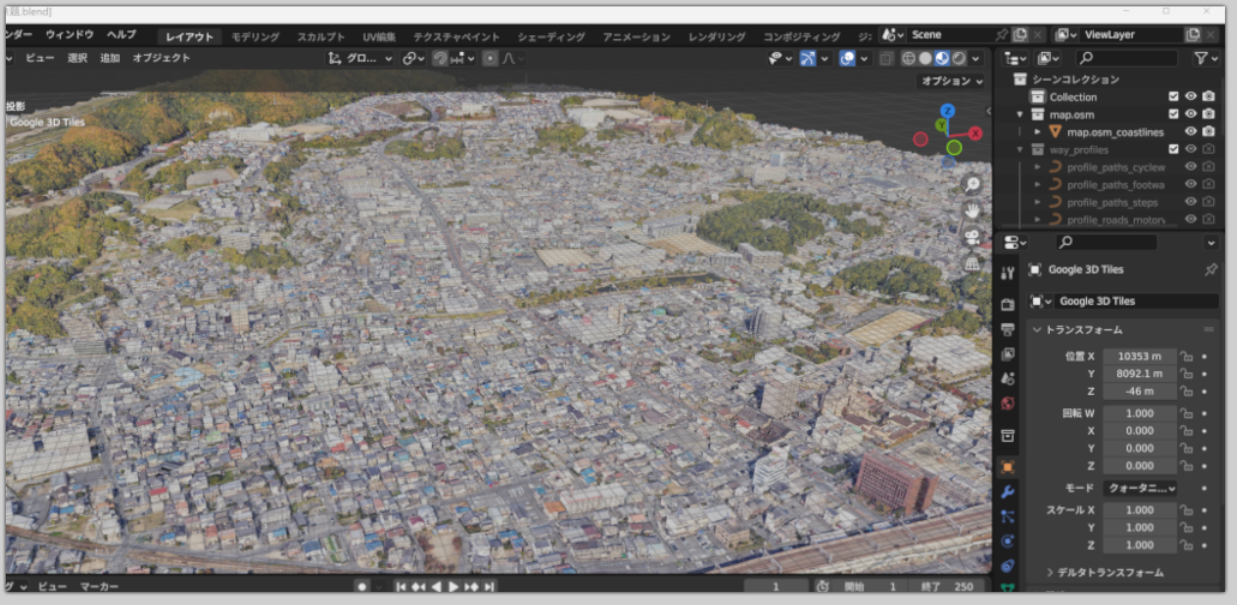Click the red X axis on navigation gizmo

pyautogui.click(x=976, y=134)
